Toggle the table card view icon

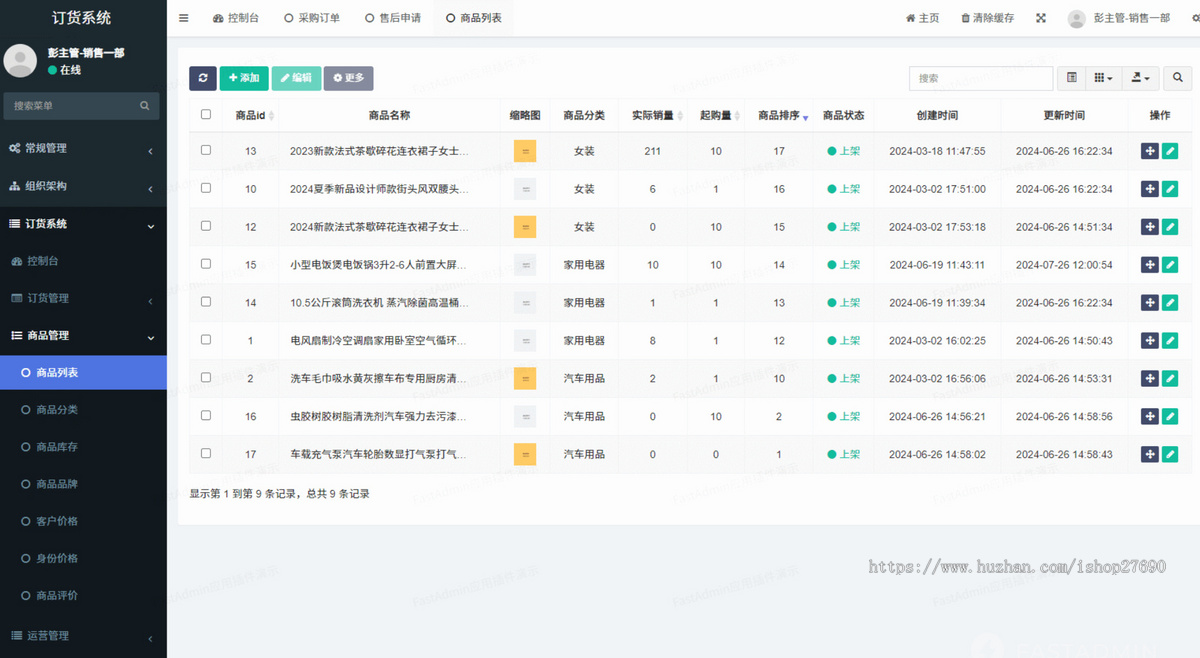[1072, 78]
